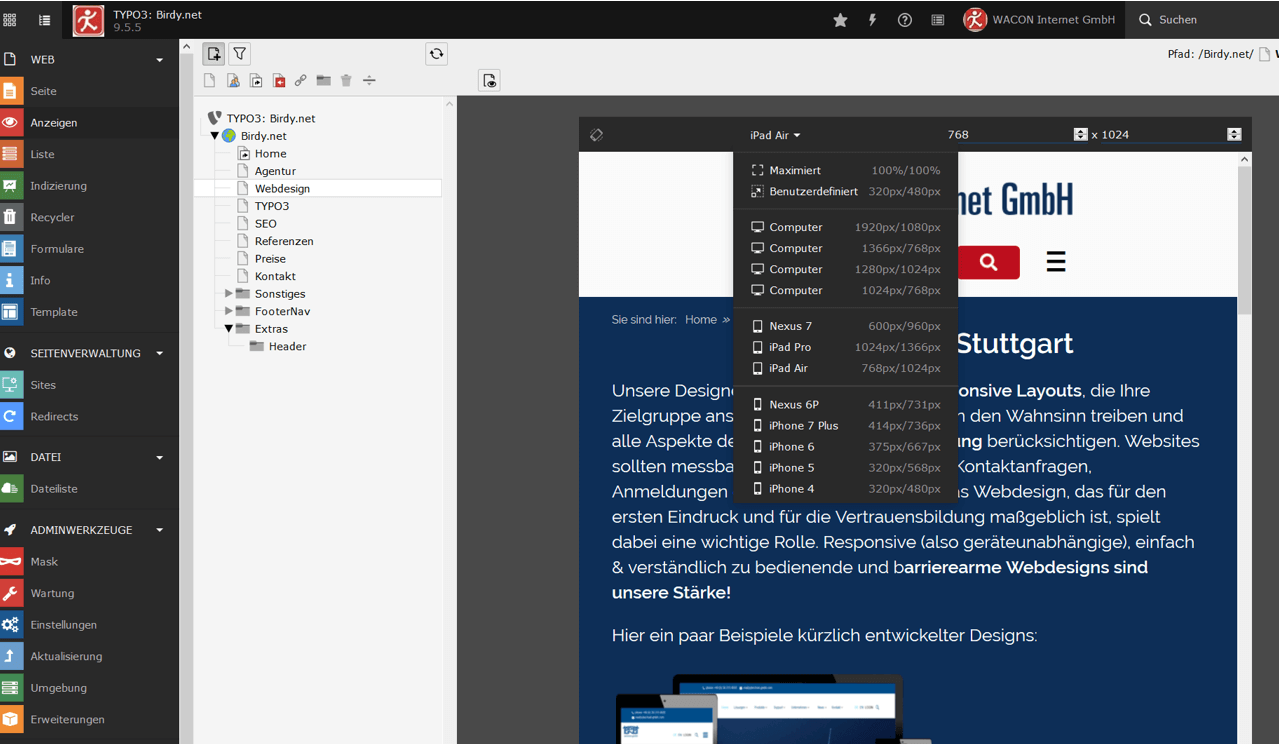Collapse the Extras folder in tree

(x=229, y=329)
